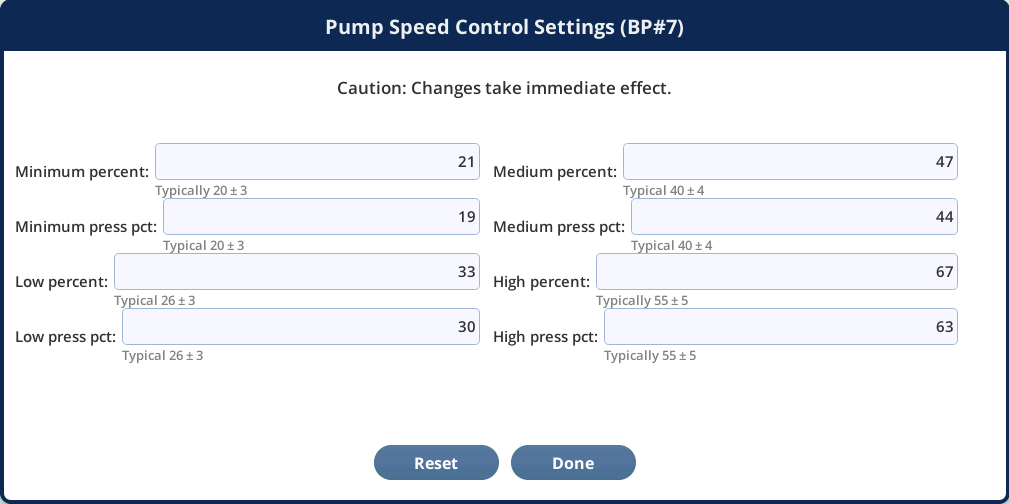Screen dimensions: 1009x504
Task: Click the "Medium percent:" label text
Action: 555,172
